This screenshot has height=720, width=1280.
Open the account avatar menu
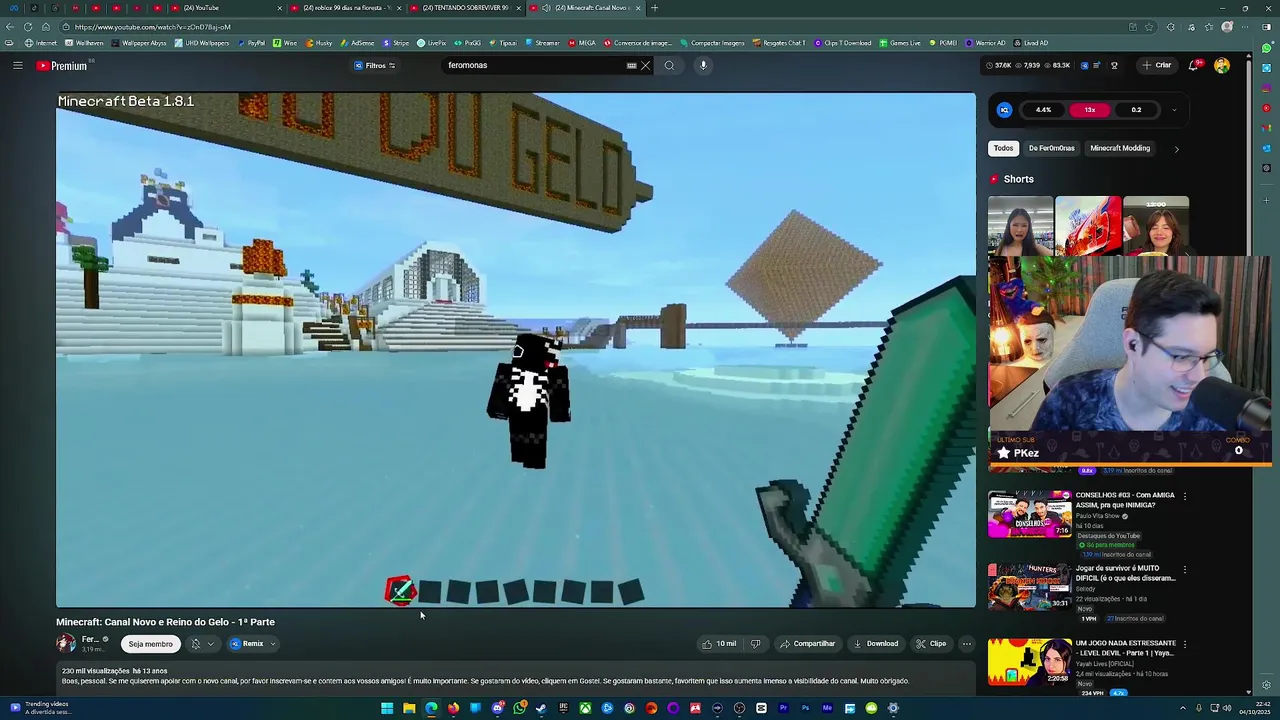click(x=1222, y=66)
